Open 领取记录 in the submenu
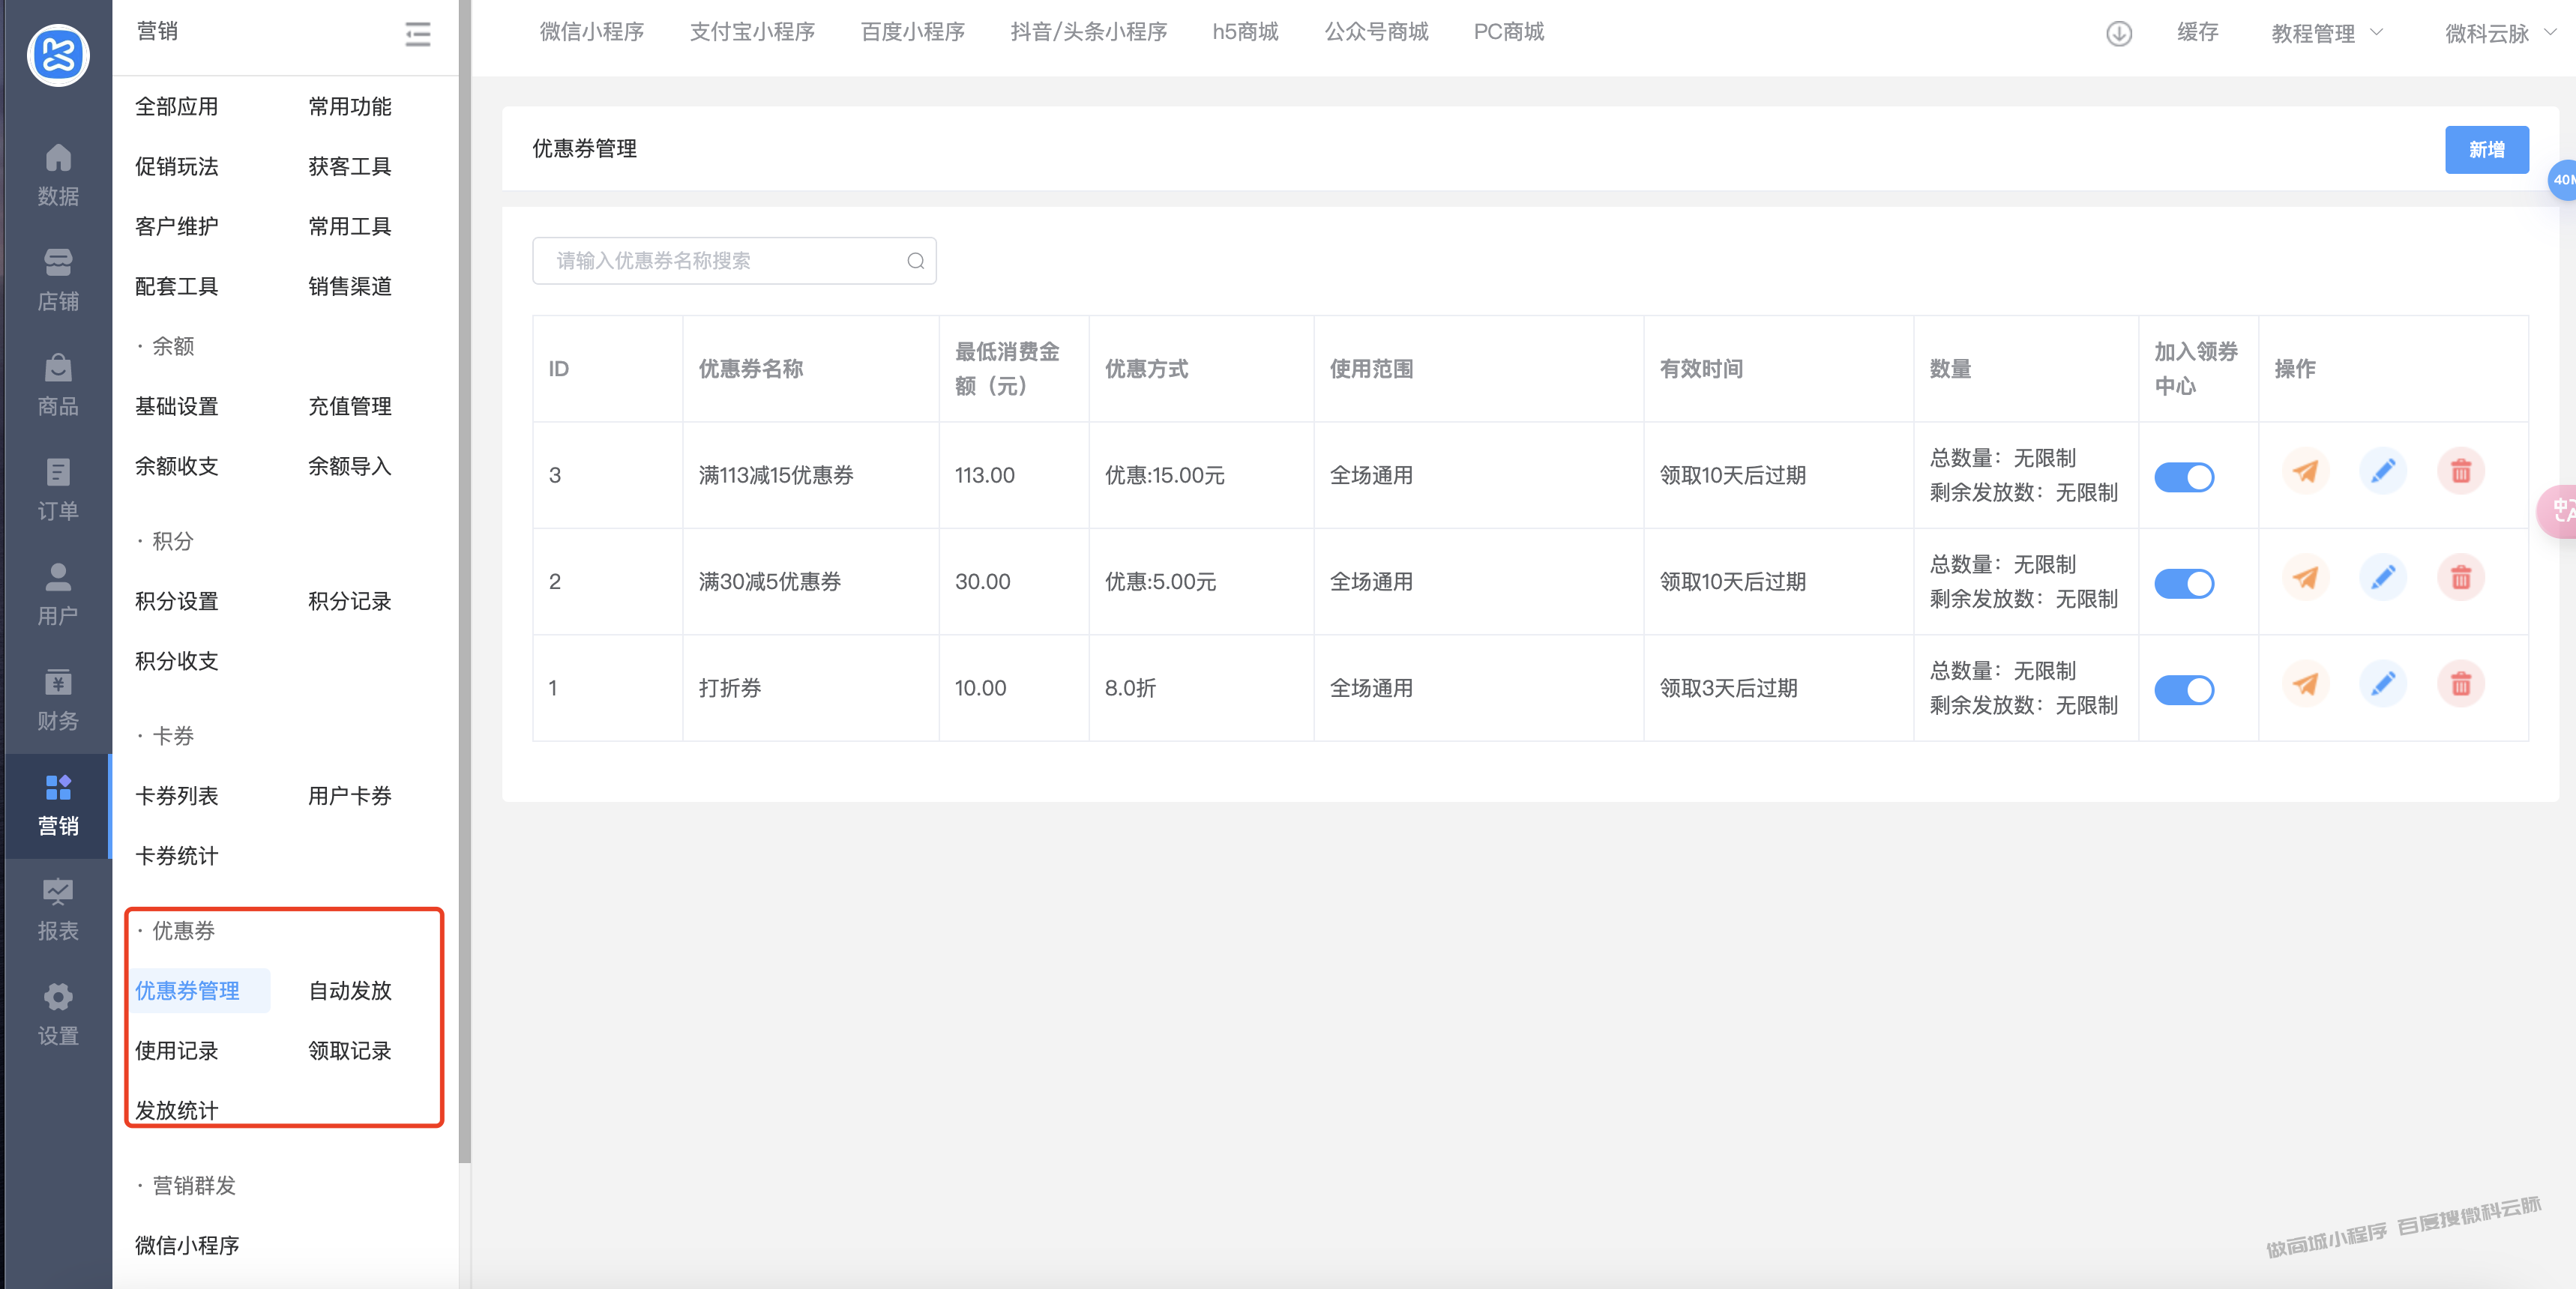 tap(349, 1050)
